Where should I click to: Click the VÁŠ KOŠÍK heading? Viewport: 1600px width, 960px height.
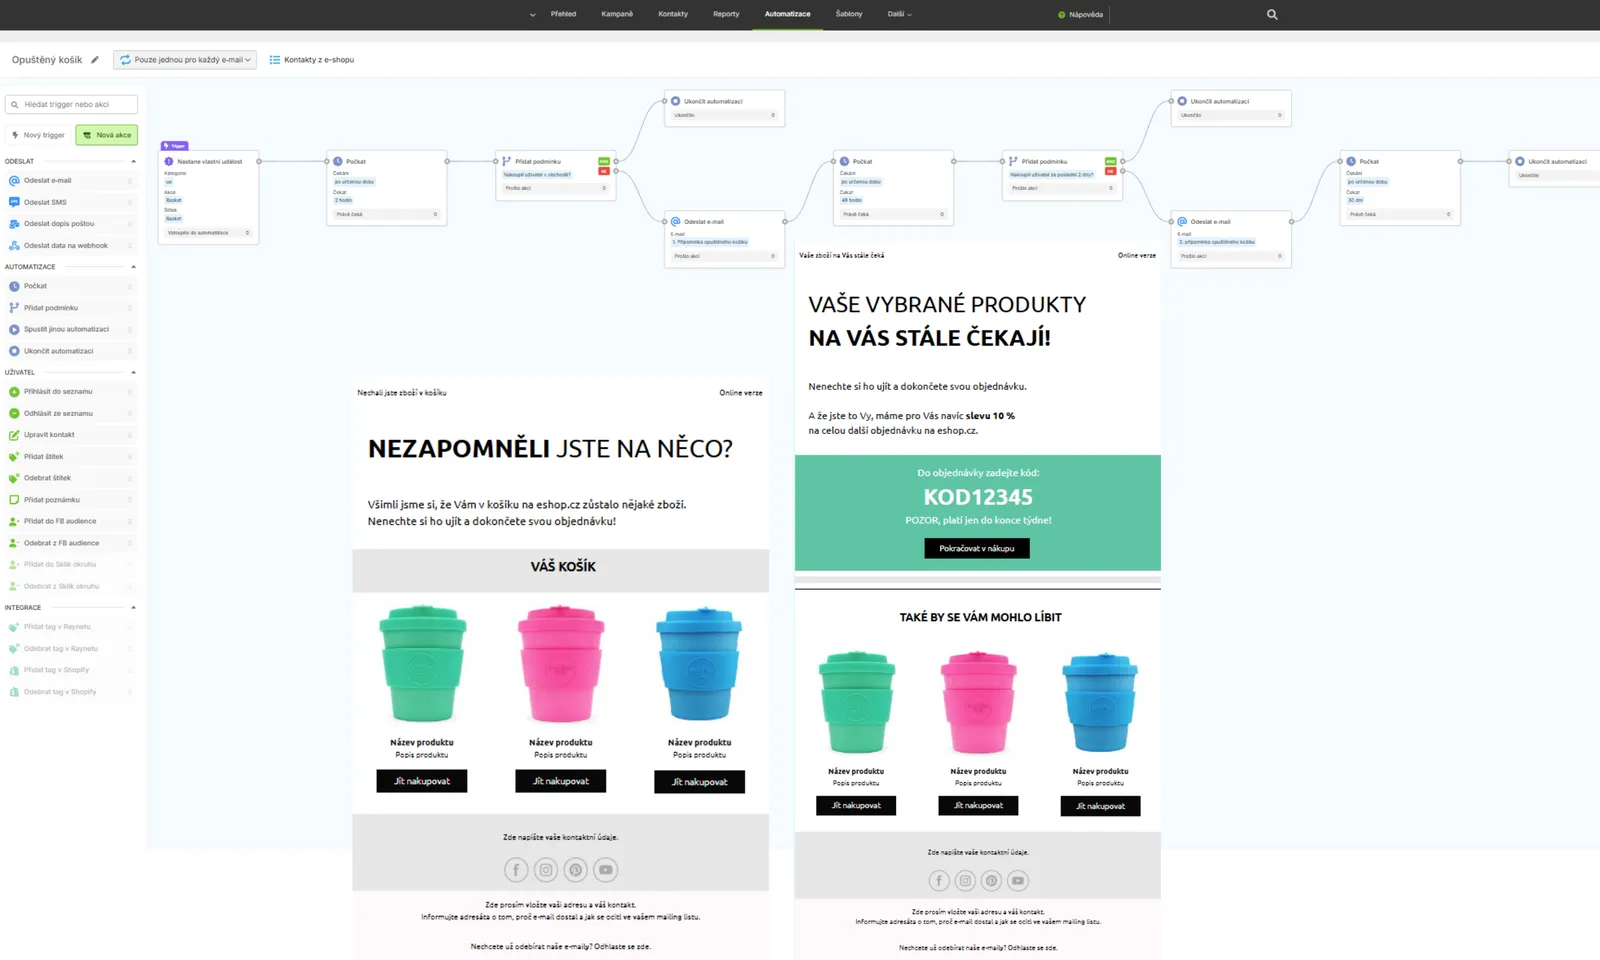(x=563, y=567)
